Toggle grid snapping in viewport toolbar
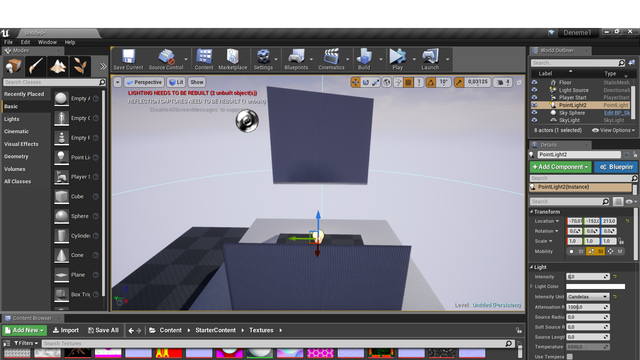Viewport: 640px width, 360px height. (x=408, y=82)
